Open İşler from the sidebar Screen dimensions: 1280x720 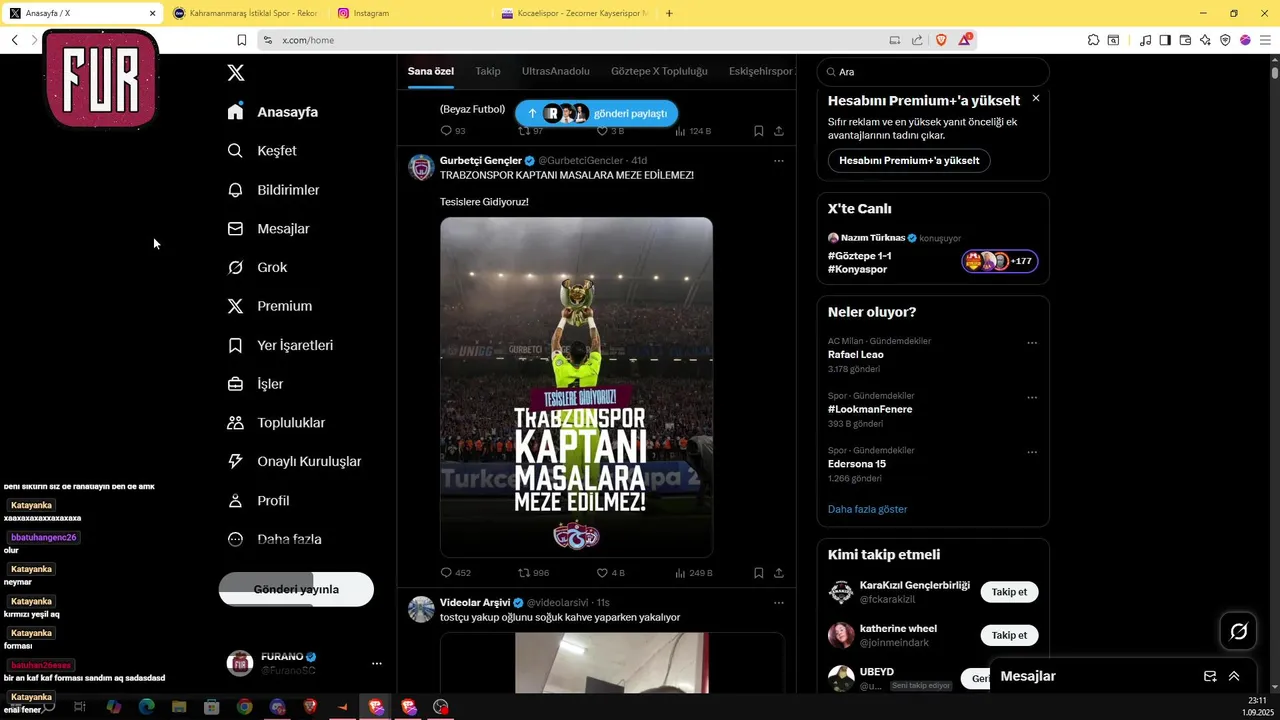[255, 384]
